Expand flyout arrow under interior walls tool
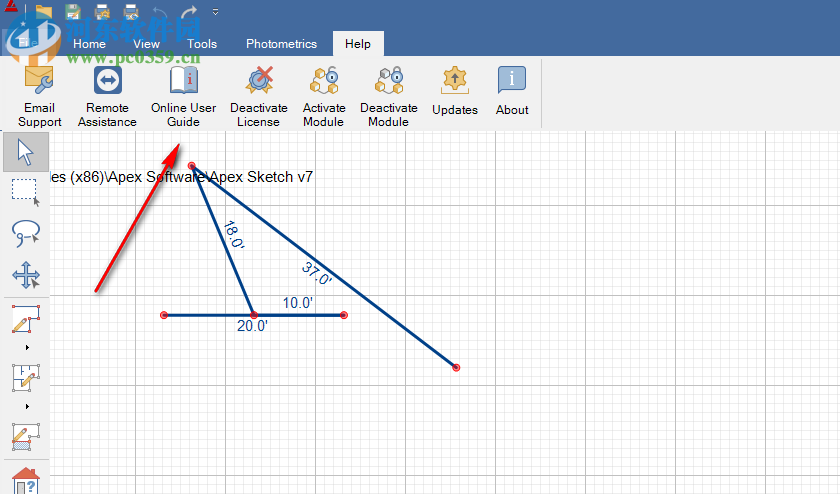Viewport: 840px width, 494px height. point(27,407)
